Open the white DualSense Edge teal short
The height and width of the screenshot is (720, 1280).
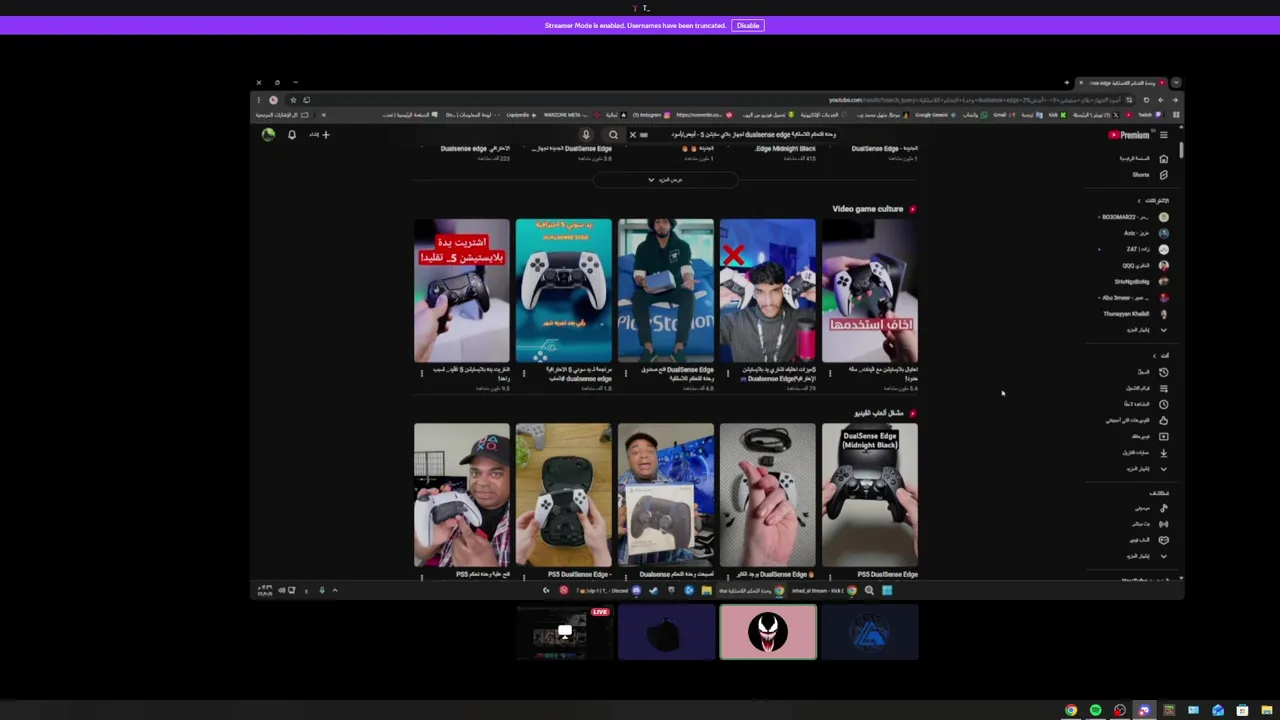click(x=564, y=290)
